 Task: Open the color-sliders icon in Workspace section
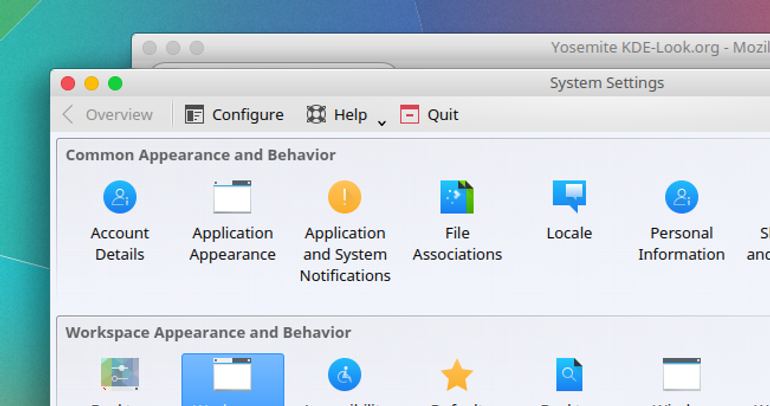click(x=120, y=374)
